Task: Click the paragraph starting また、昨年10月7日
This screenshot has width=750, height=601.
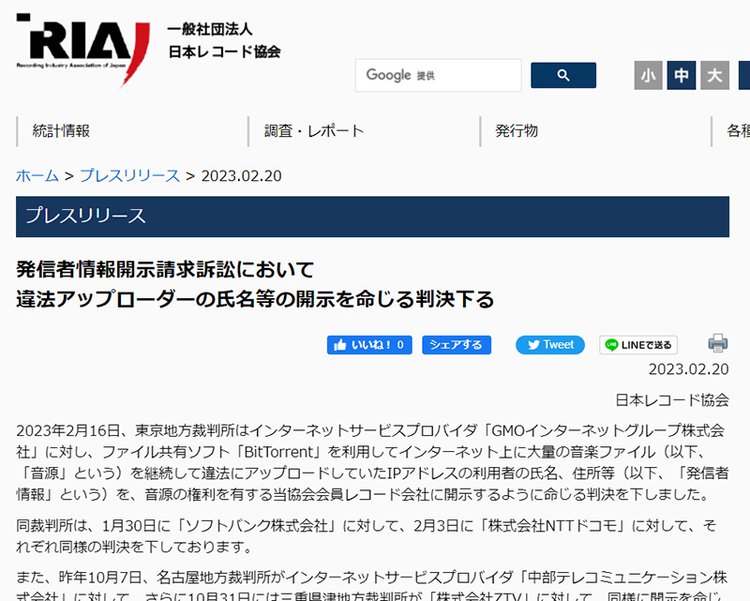Action: pyautogui.click(x=373, y=586)
